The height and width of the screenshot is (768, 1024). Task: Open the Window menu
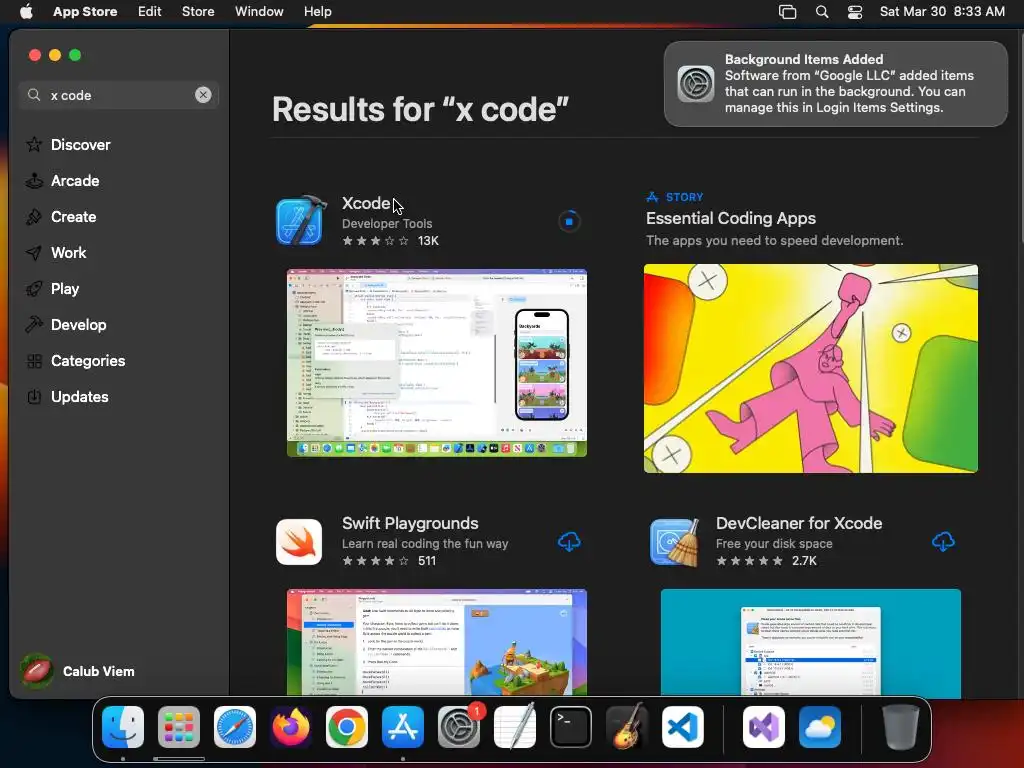click(259, 11)
